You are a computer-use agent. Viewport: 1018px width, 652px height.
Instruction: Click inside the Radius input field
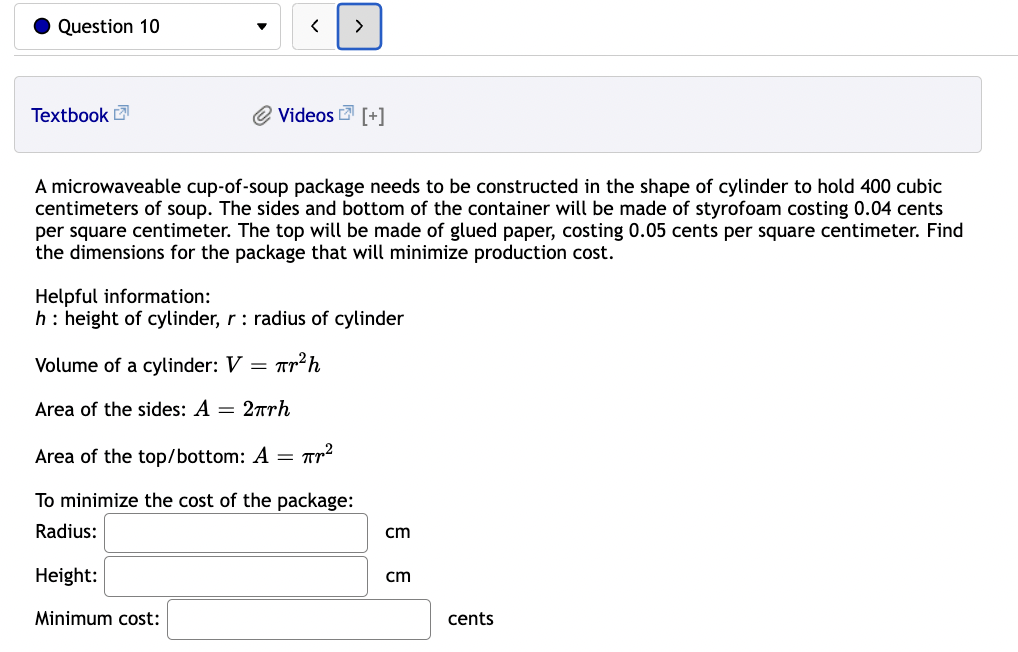(235, 533)
